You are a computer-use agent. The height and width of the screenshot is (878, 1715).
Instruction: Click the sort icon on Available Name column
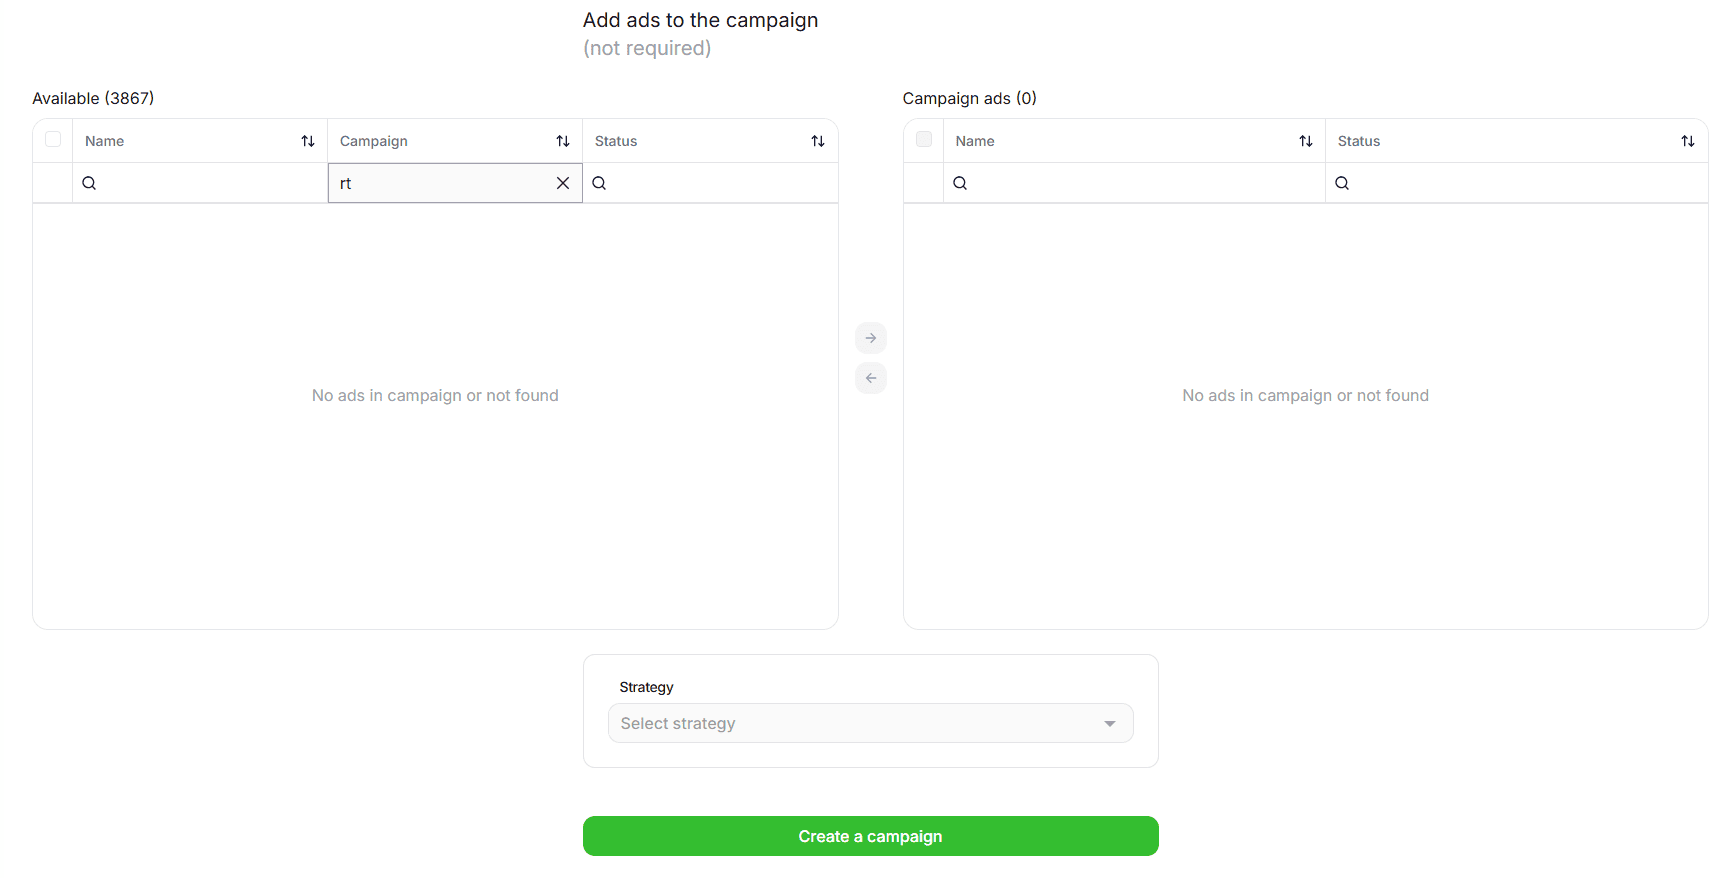pos(307,141)
